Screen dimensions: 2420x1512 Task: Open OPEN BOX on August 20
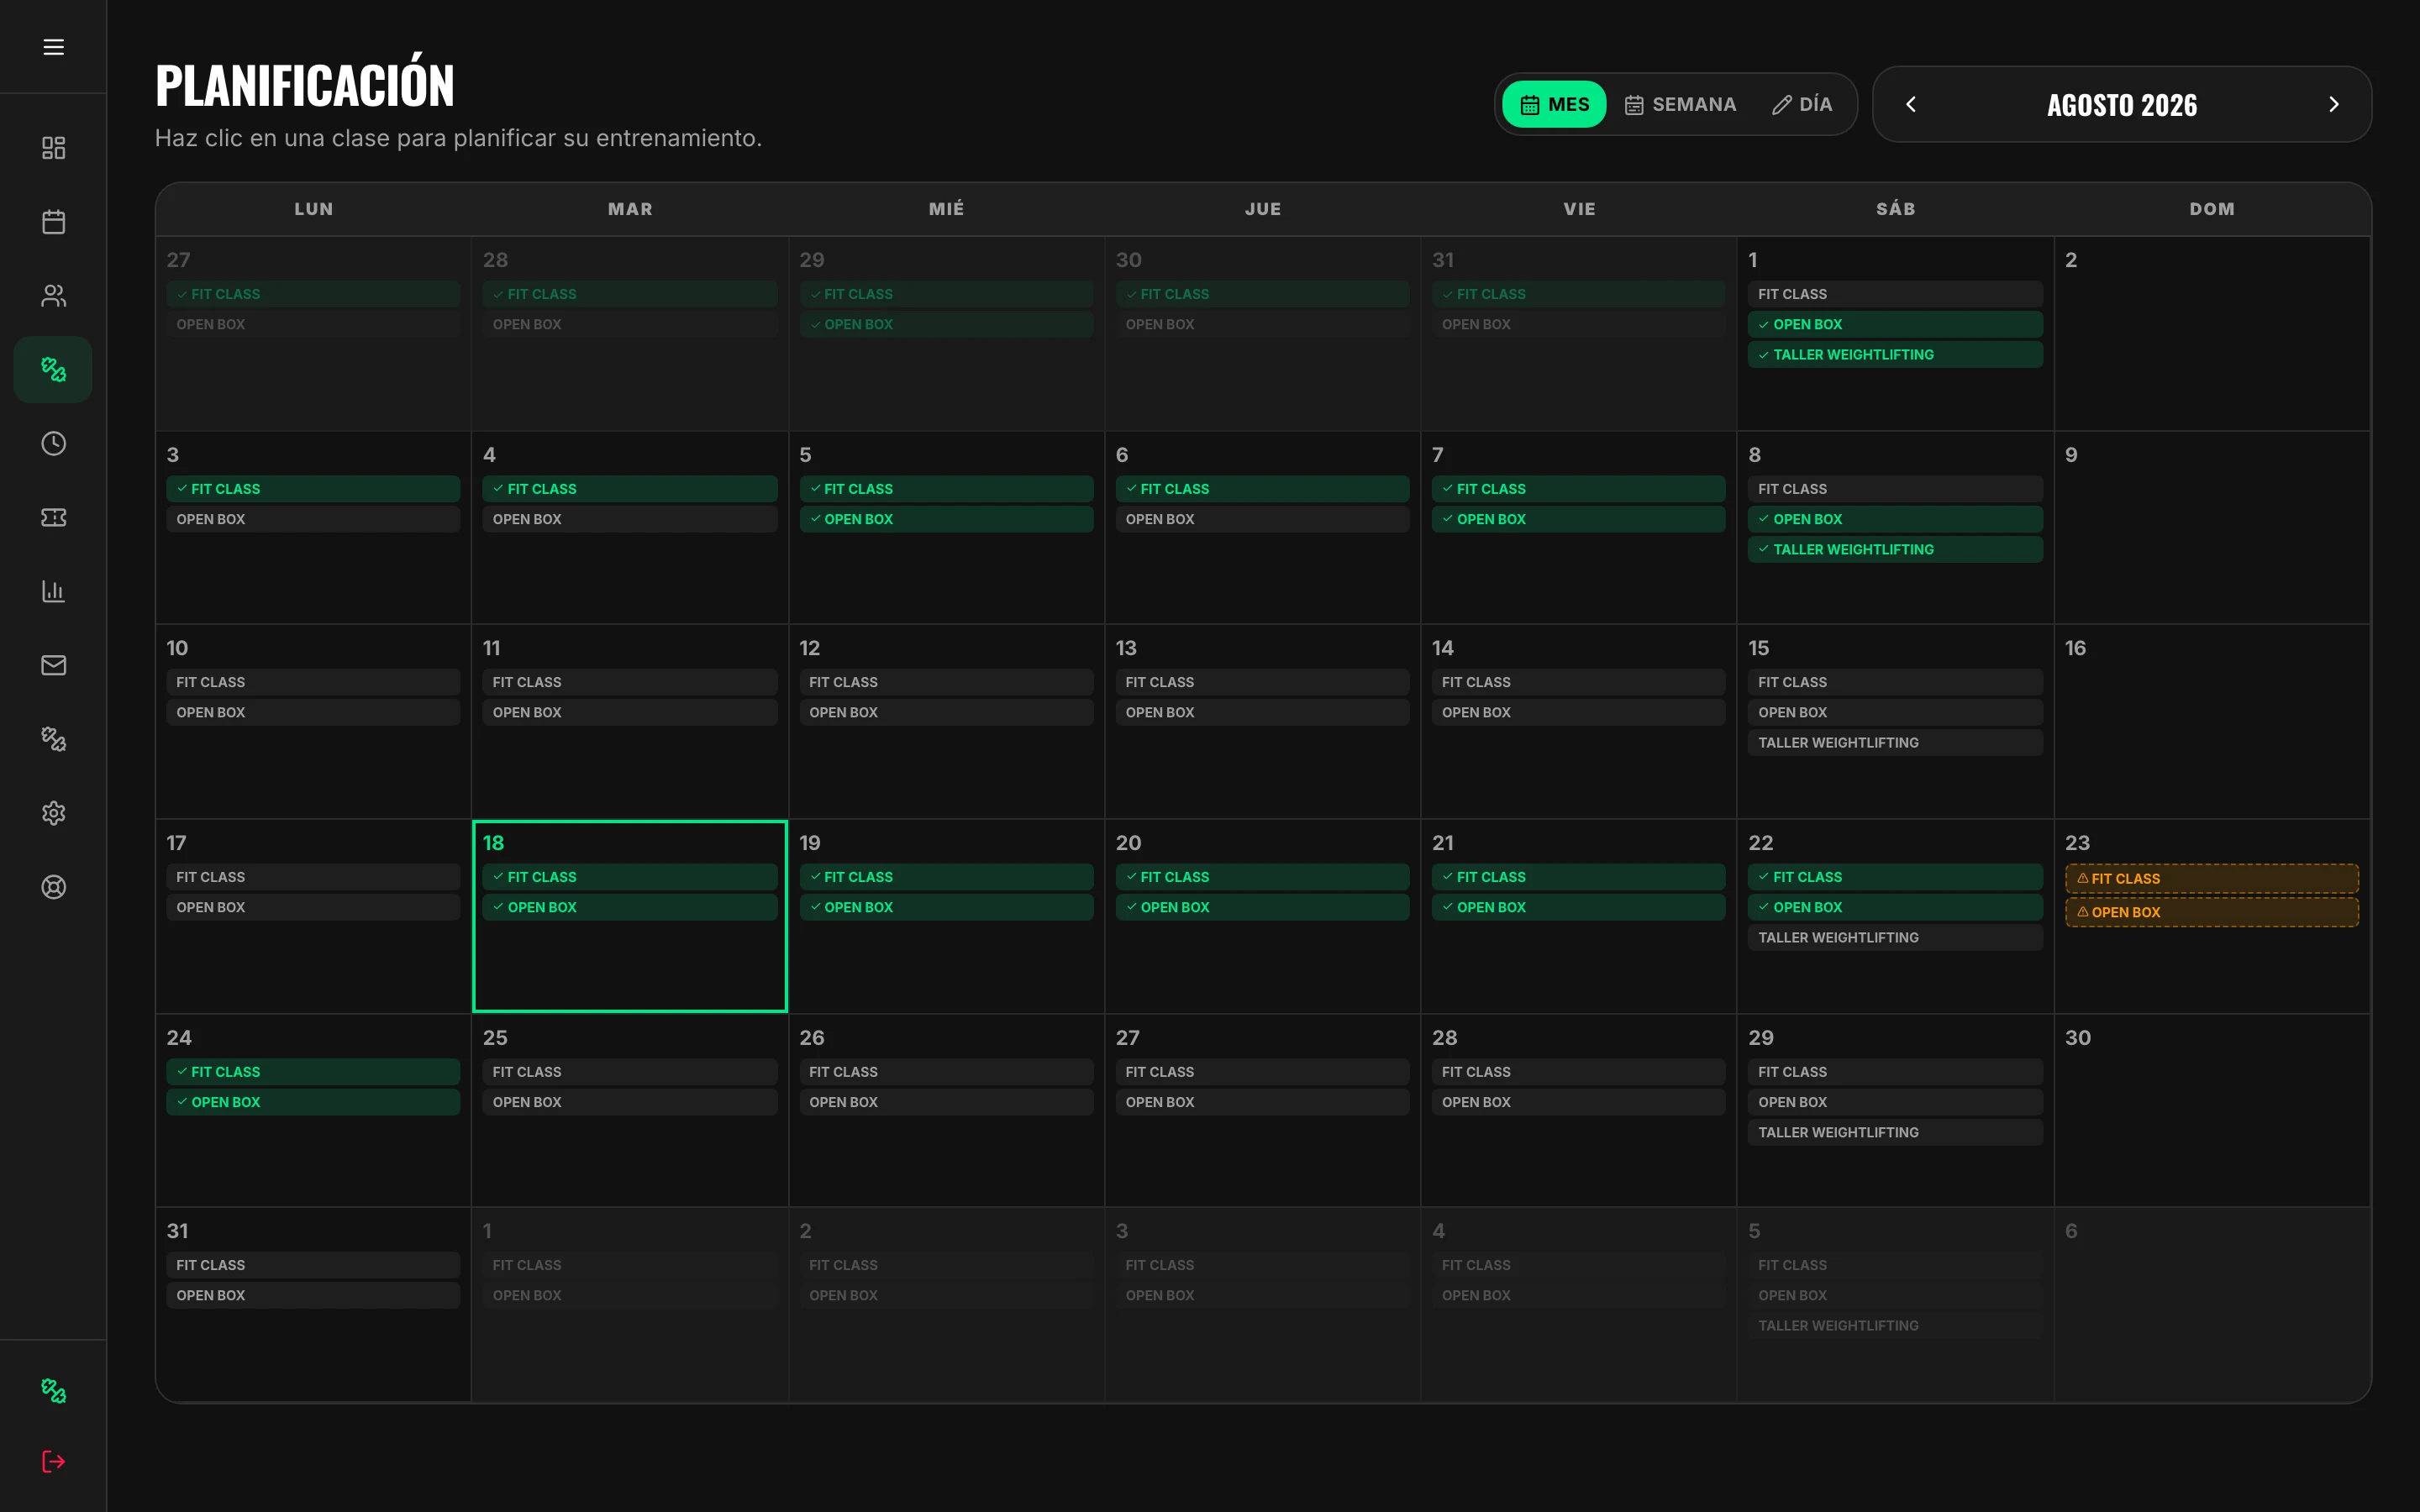(1262, 907)
